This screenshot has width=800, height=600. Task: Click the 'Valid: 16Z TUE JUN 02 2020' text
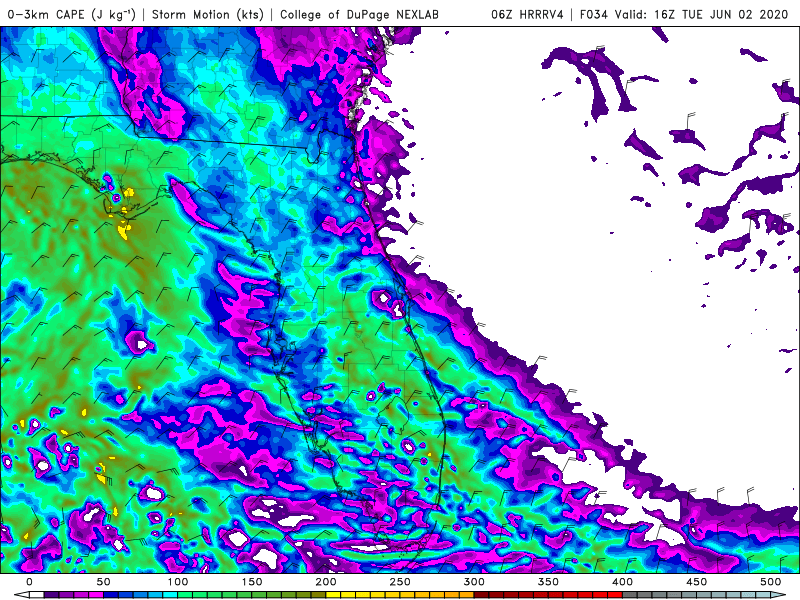(702, 15)
